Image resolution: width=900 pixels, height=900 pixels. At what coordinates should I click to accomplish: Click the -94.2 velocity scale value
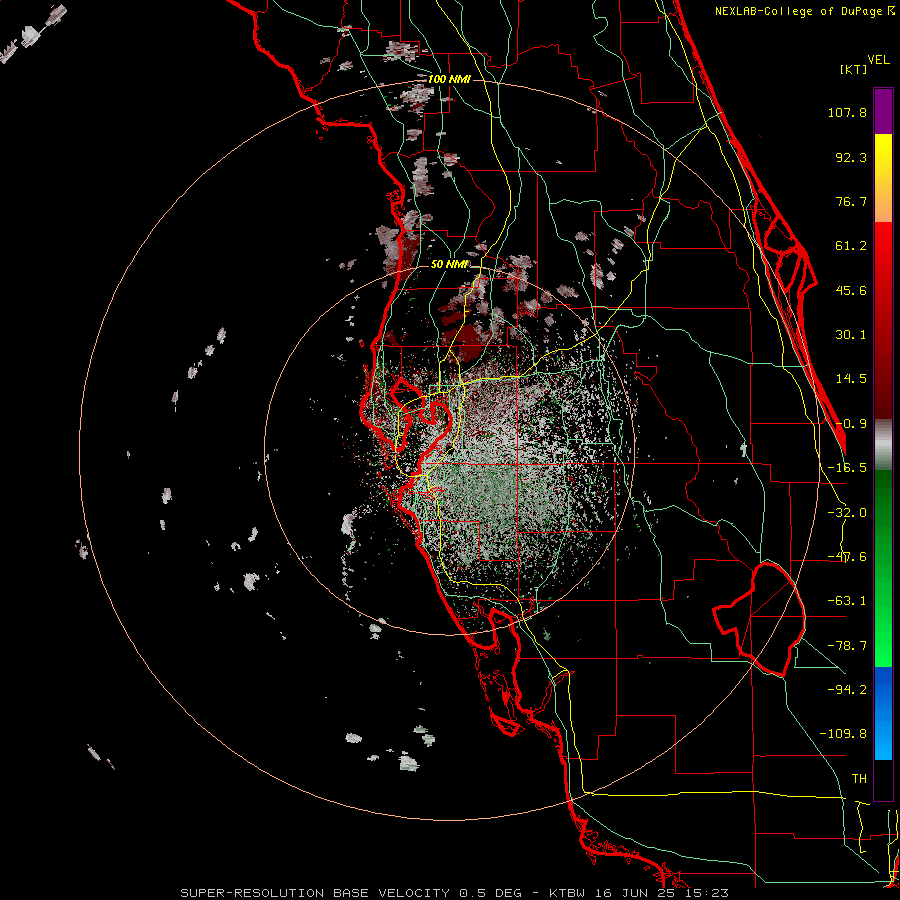coord(847,689)
